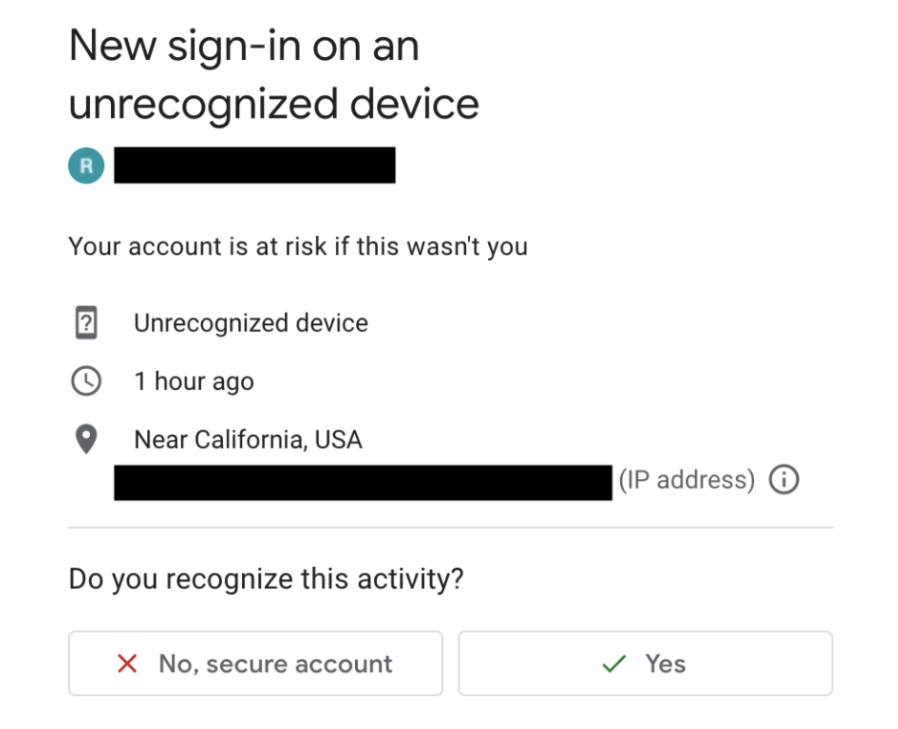
Task: Click the Near California, USA location text
Action: [x=248, y=439]
